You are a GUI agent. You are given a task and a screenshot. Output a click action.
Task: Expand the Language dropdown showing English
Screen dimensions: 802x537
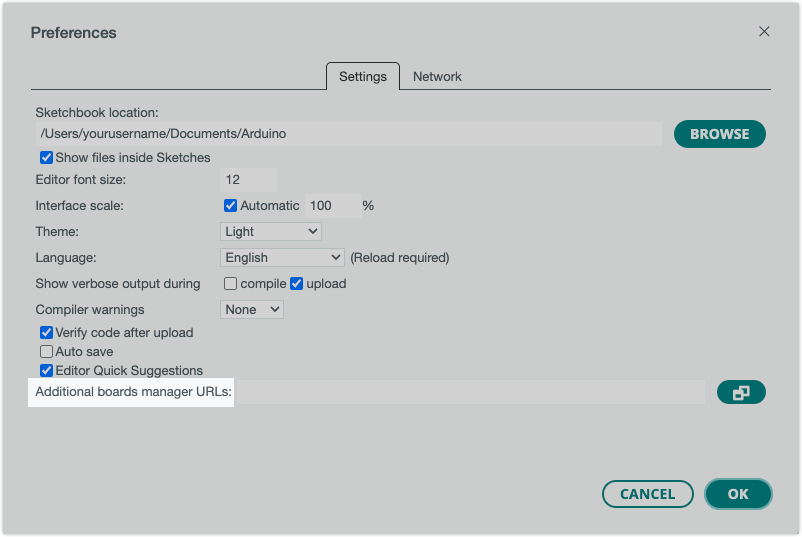pyautogui.click(x=282, y=258)
